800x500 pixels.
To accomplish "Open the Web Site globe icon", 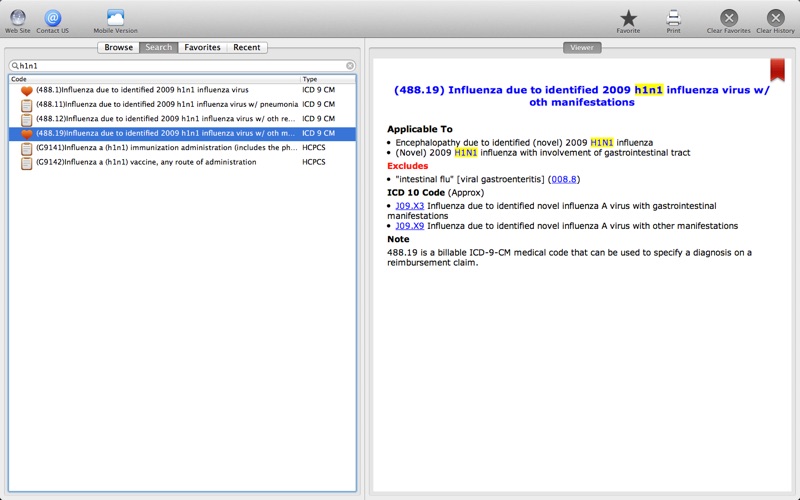I will coord(18,18).
